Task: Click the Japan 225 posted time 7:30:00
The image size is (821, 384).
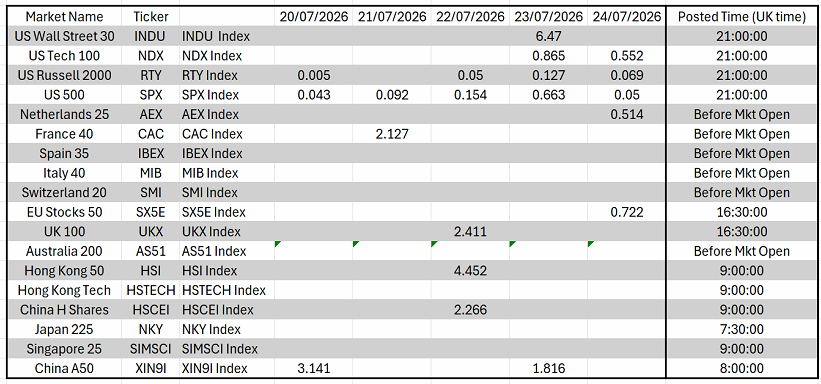Action: coord(741,330)
